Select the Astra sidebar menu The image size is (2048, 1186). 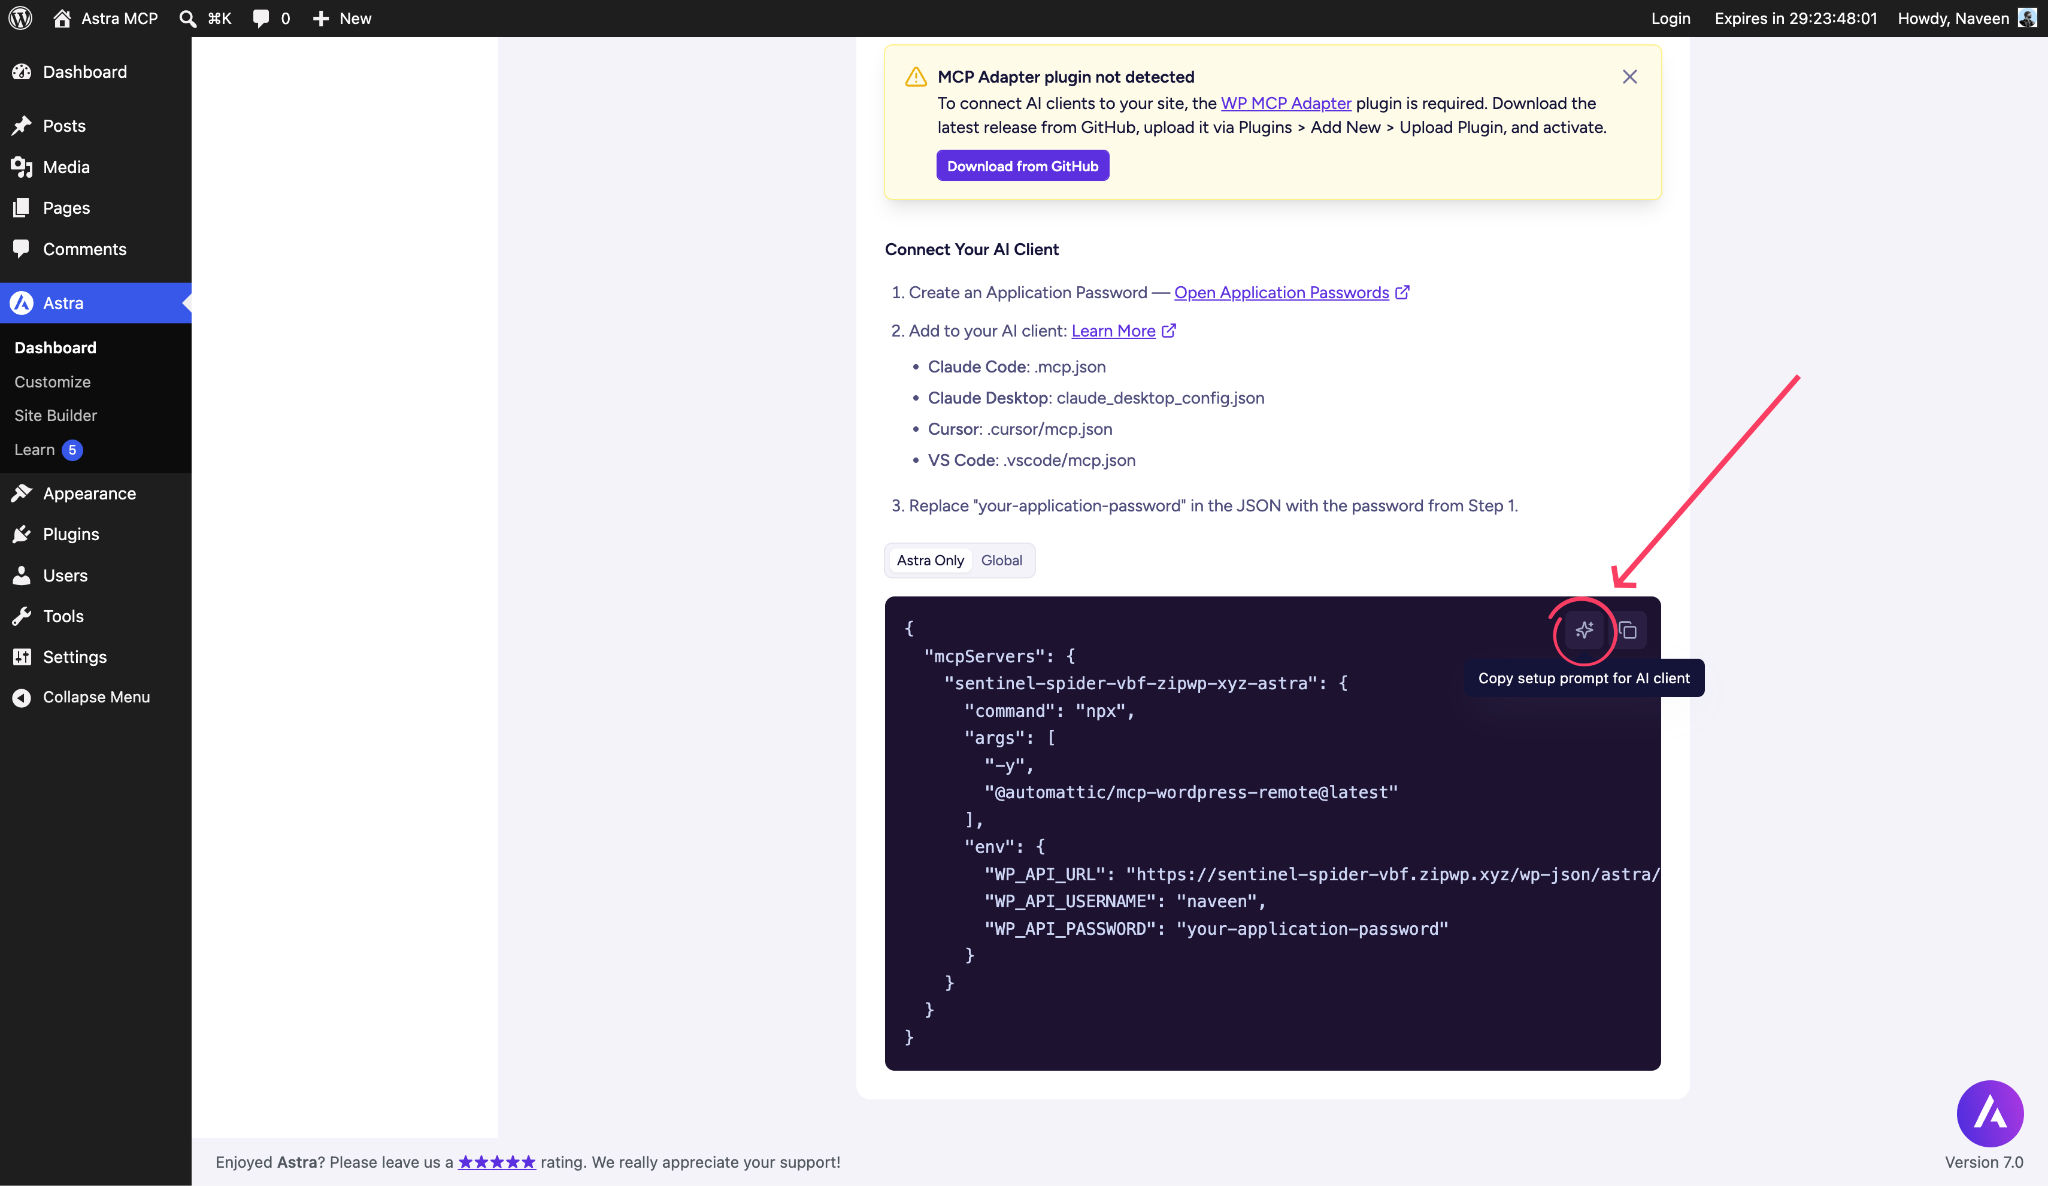95,303
